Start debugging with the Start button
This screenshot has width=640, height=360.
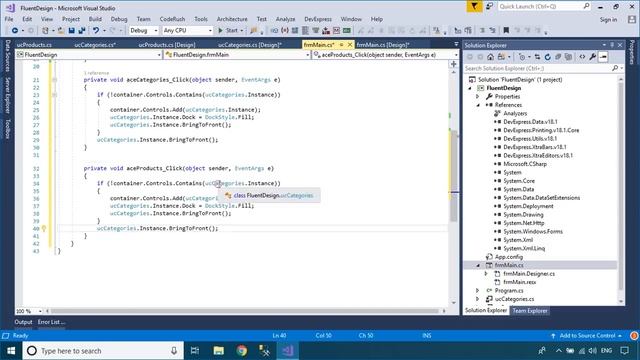[x=230, y=31]
